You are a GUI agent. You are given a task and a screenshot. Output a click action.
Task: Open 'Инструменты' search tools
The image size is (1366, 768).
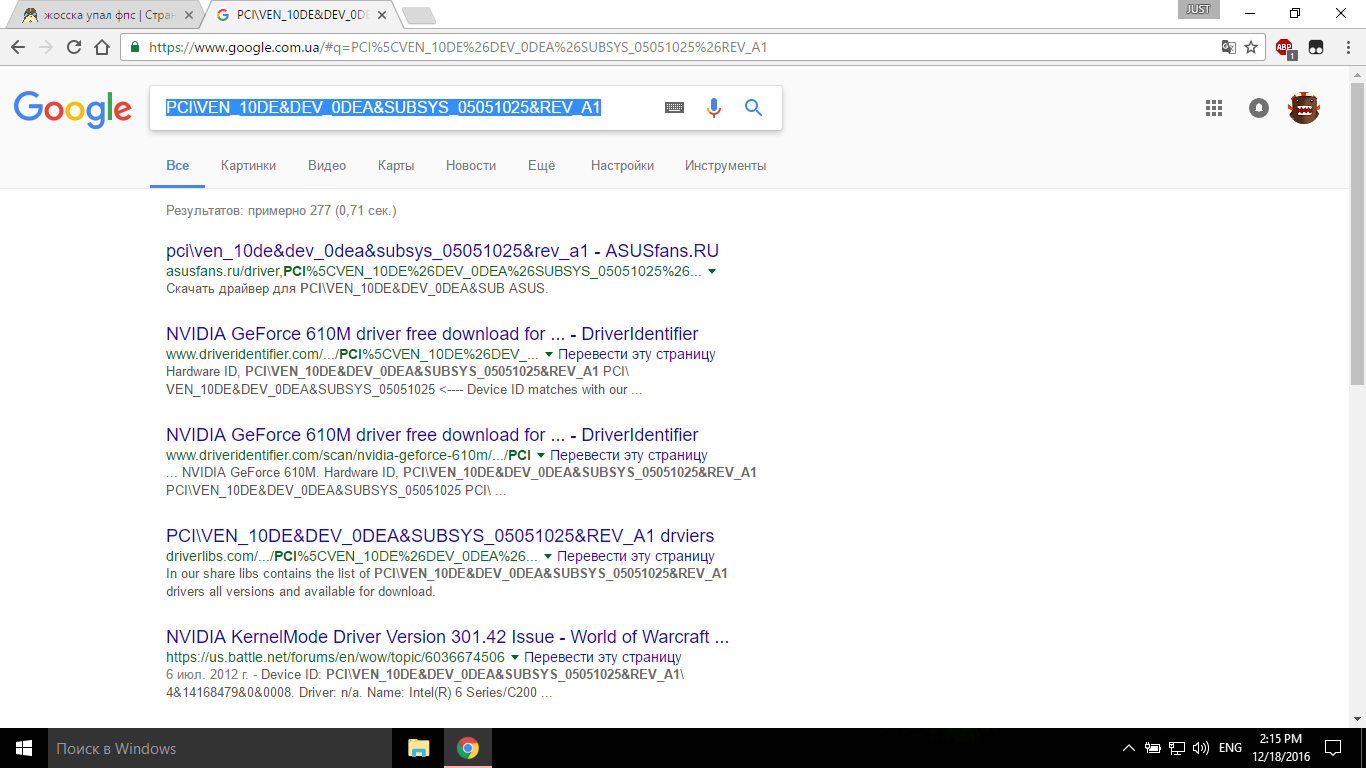(x=726, y=166)
